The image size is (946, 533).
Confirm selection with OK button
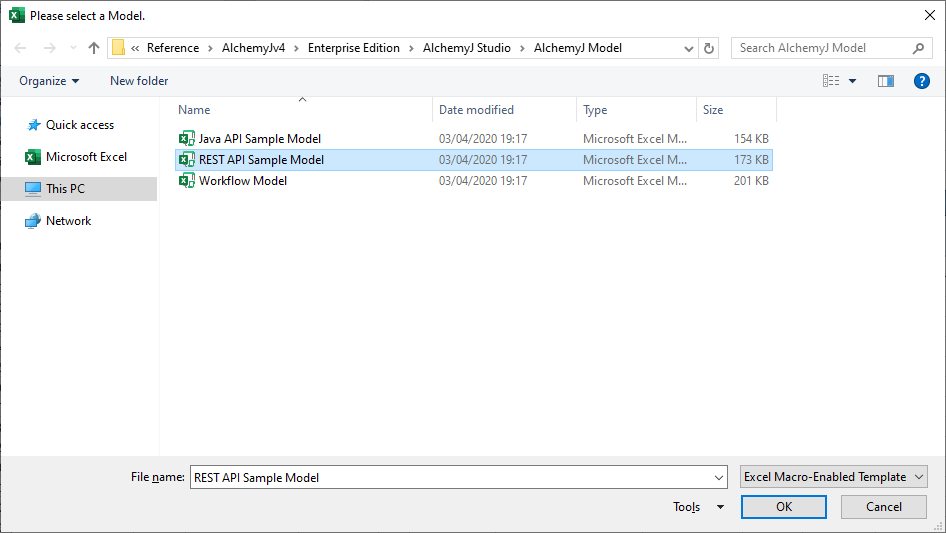(784, 507)
